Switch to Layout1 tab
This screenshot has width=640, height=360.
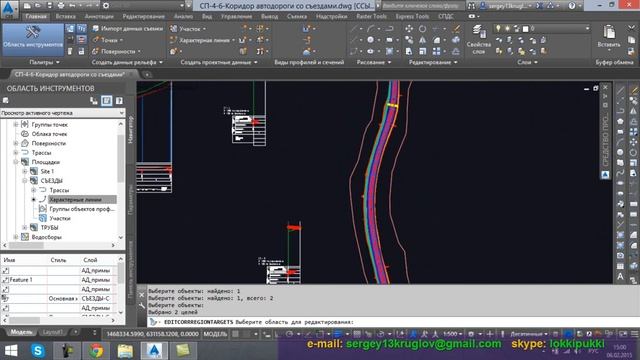click(52, 332)
